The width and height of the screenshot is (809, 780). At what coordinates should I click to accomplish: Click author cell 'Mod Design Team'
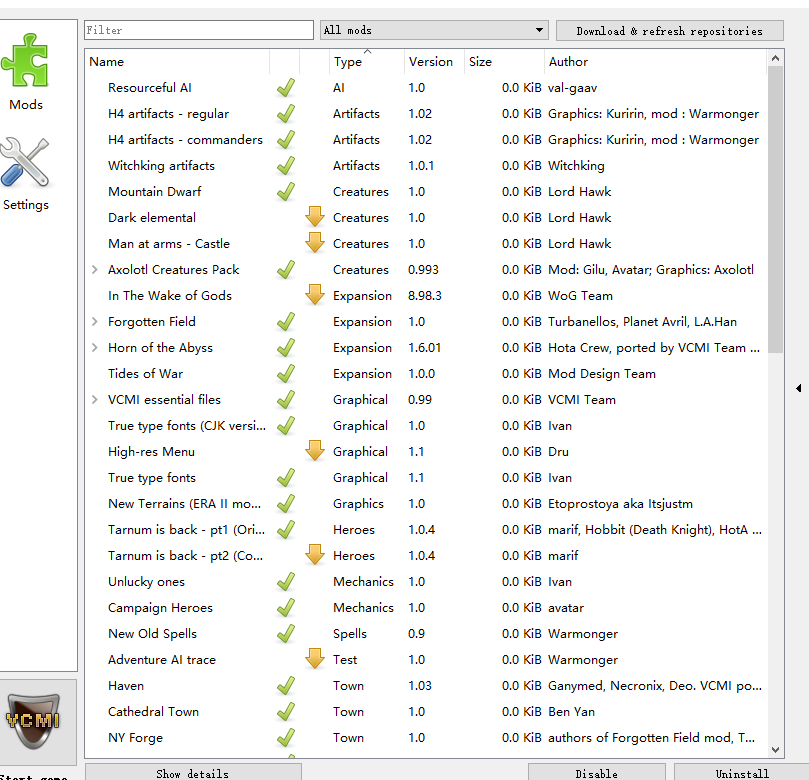(x=602, y=373)
